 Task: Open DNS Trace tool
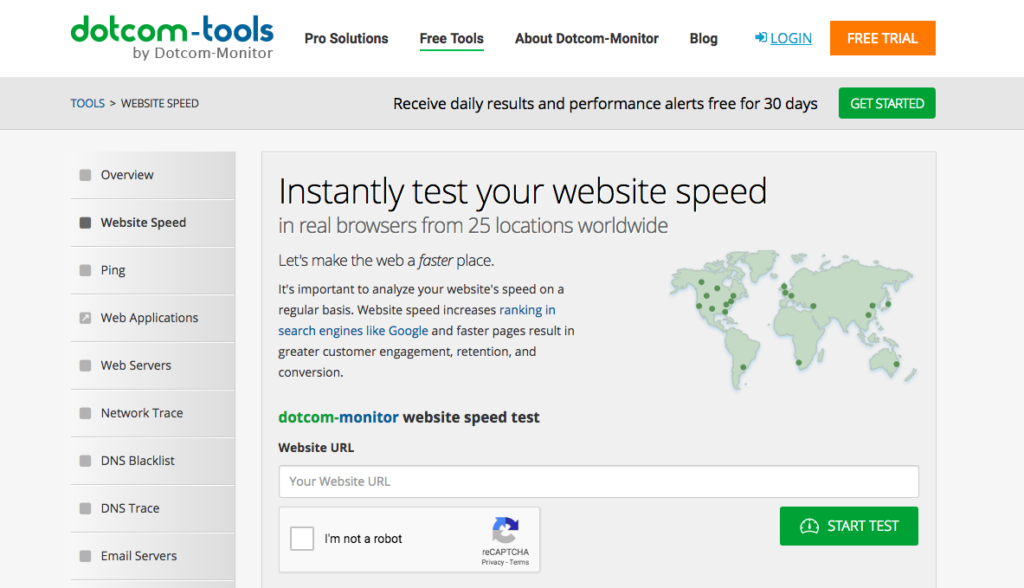coord(153,509)
